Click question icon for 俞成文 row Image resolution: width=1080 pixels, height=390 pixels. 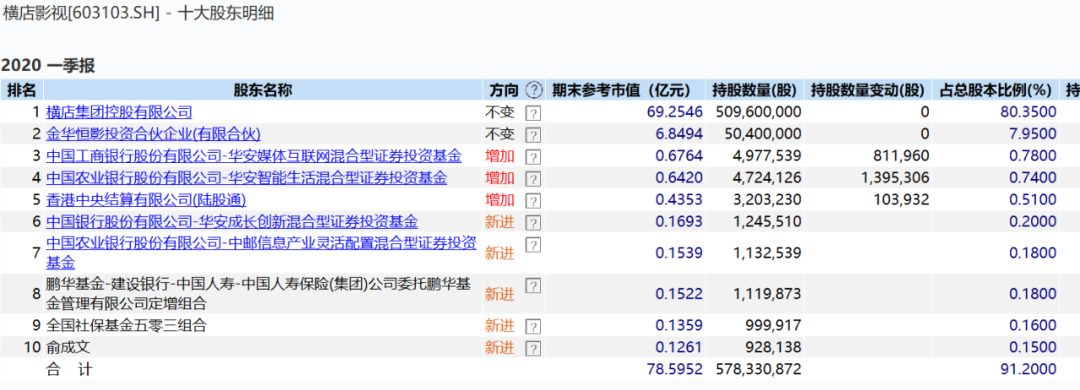tap(533, 349)
